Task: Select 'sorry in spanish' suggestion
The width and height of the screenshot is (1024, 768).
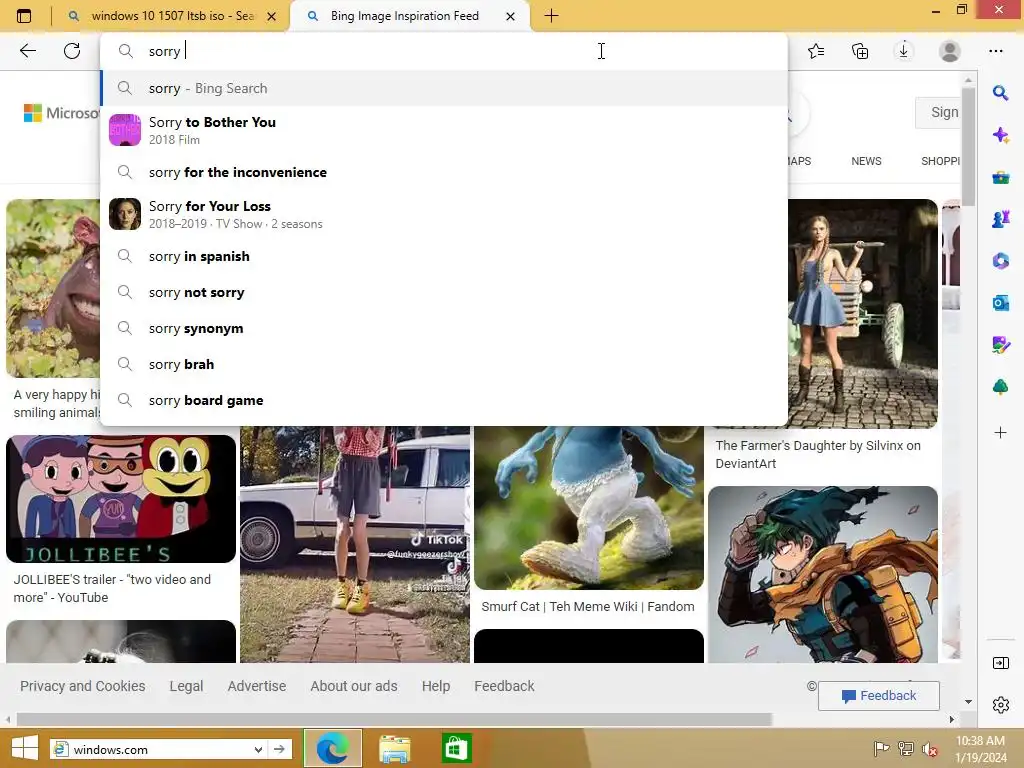Action: [444, 257]
